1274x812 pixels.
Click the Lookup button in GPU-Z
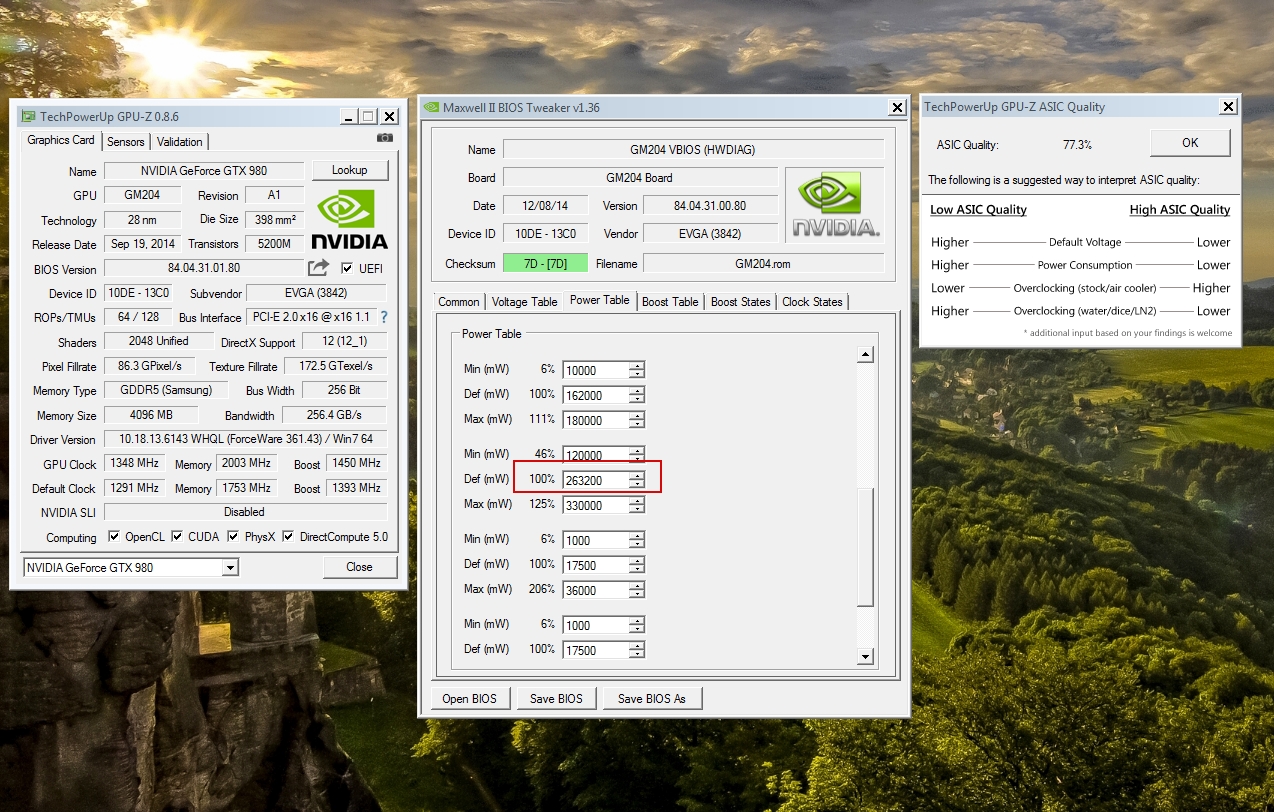pyautogui.click(x=350, y=170)
